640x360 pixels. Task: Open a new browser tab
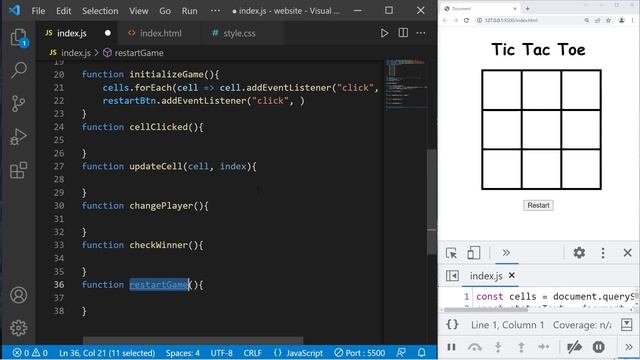click(x=527, y=8)
